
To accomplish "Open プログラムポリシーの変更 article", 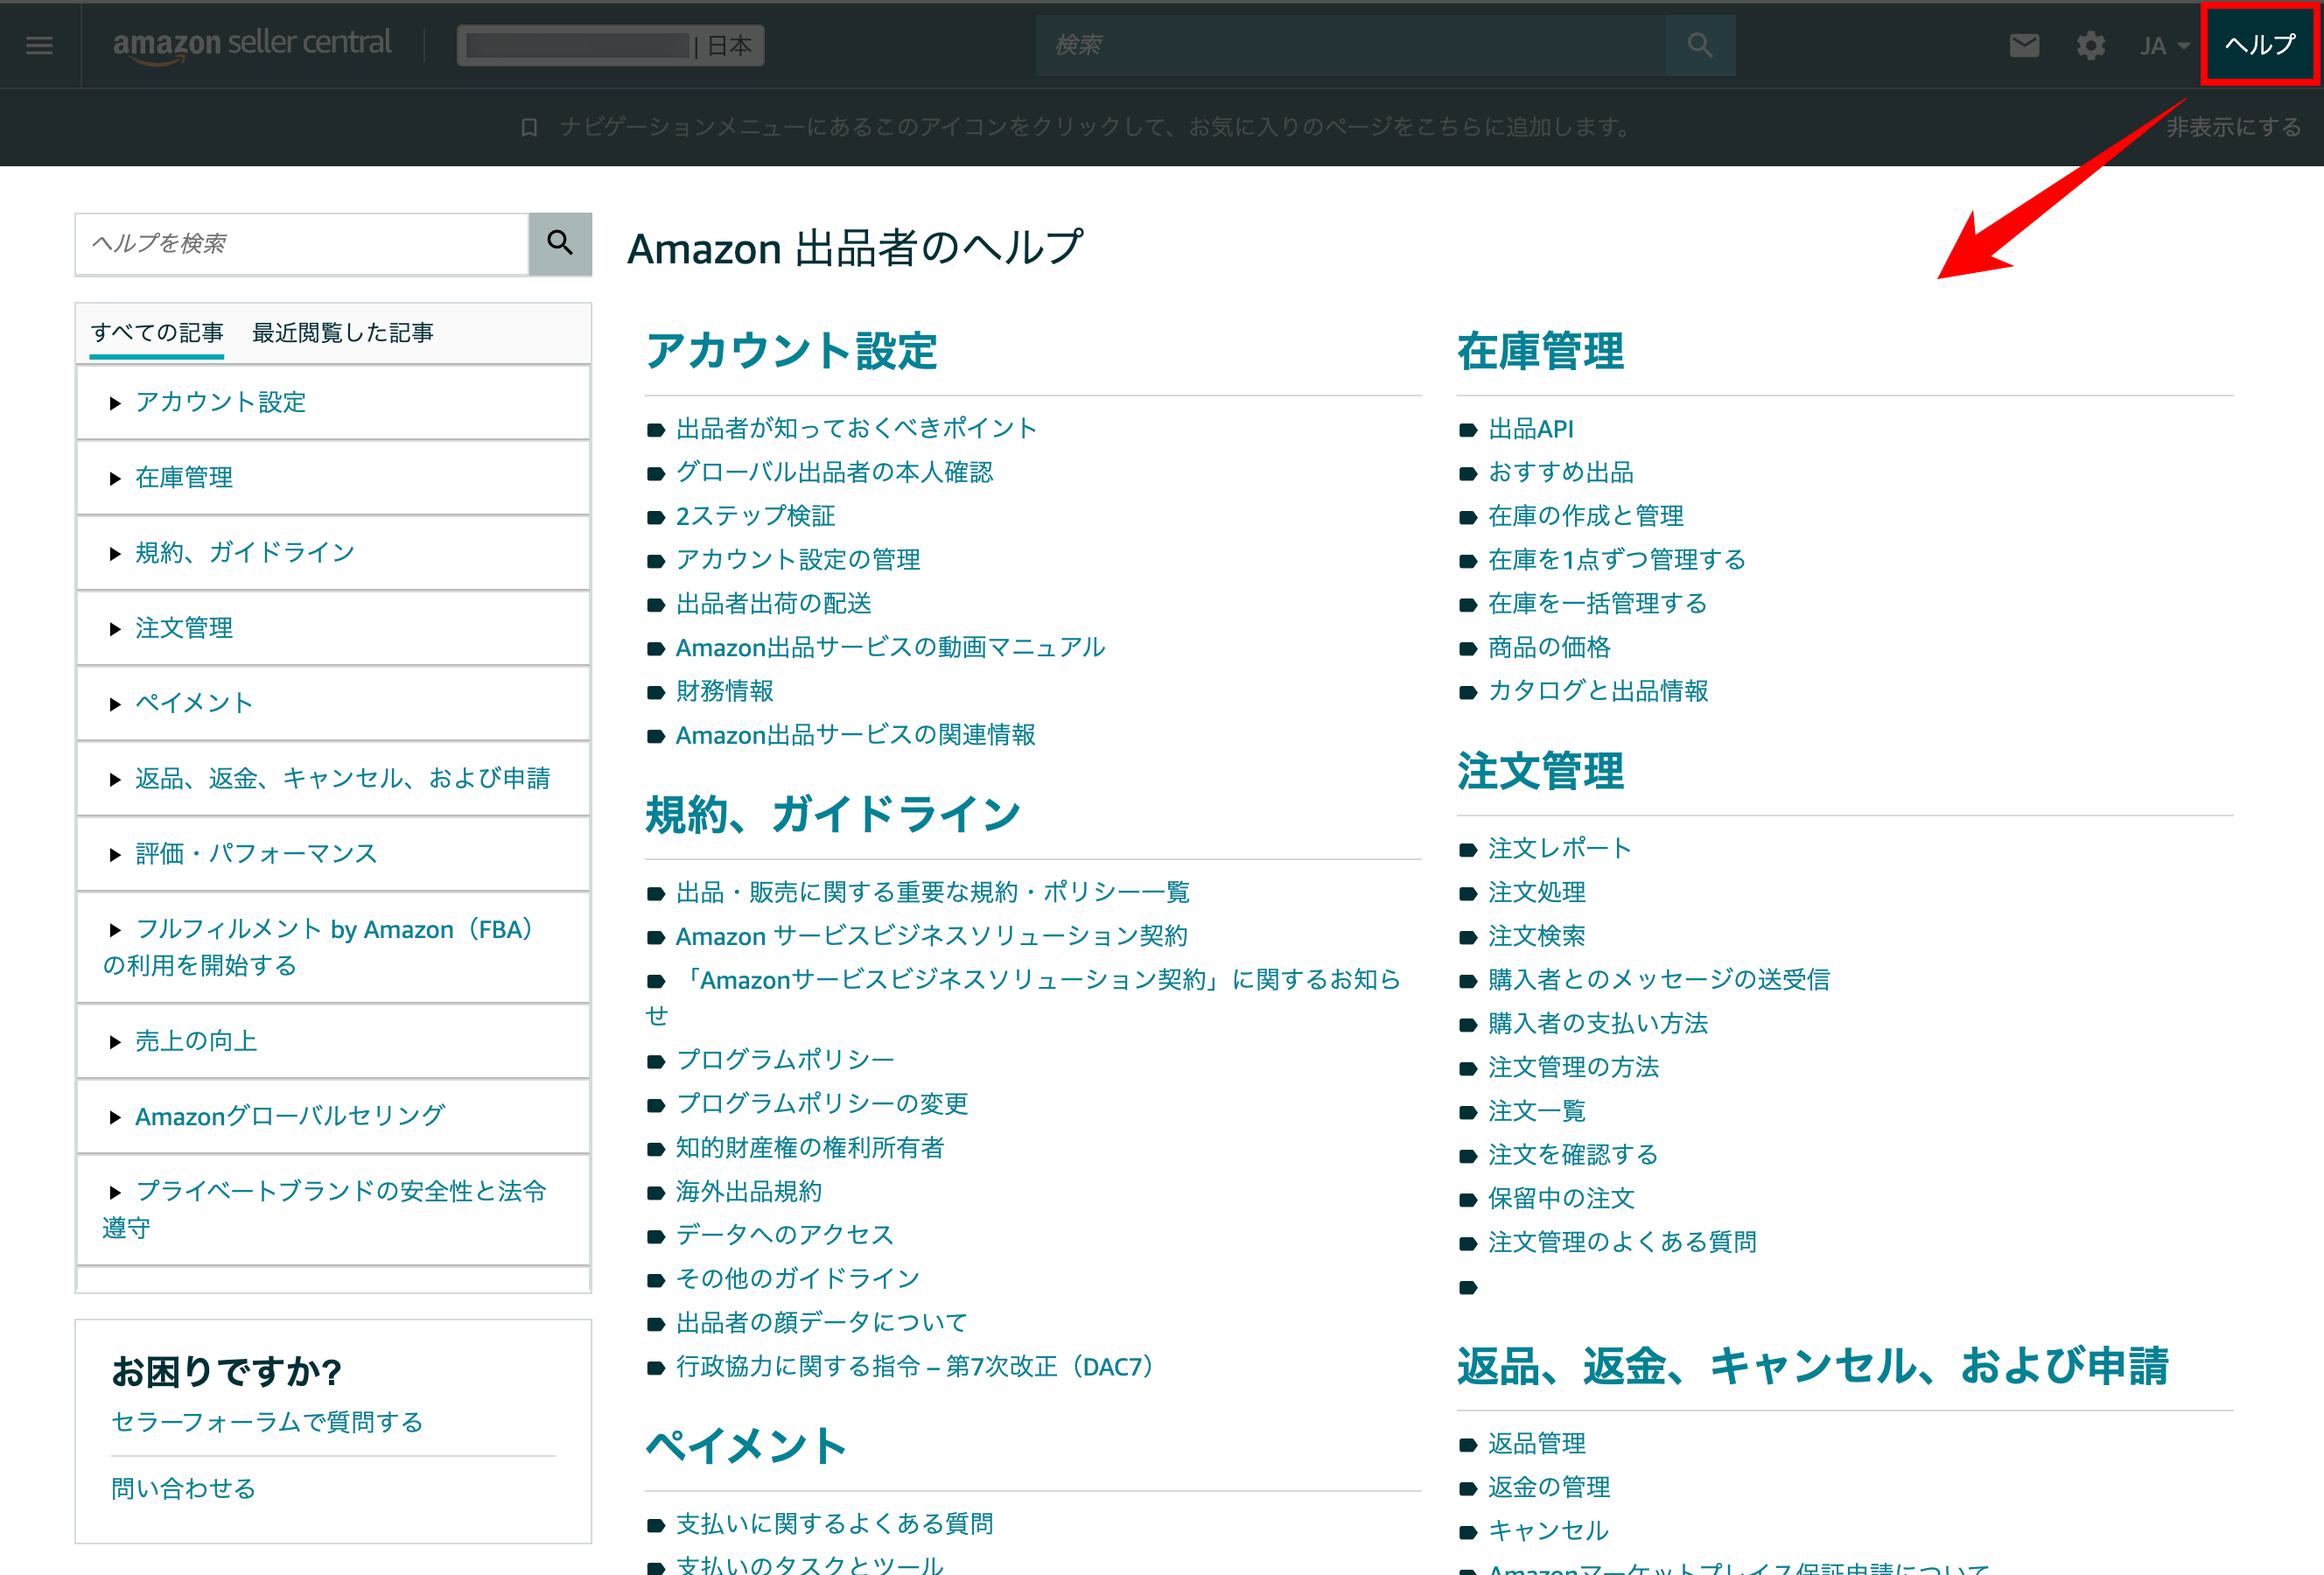I will [x=822, y=1103].
